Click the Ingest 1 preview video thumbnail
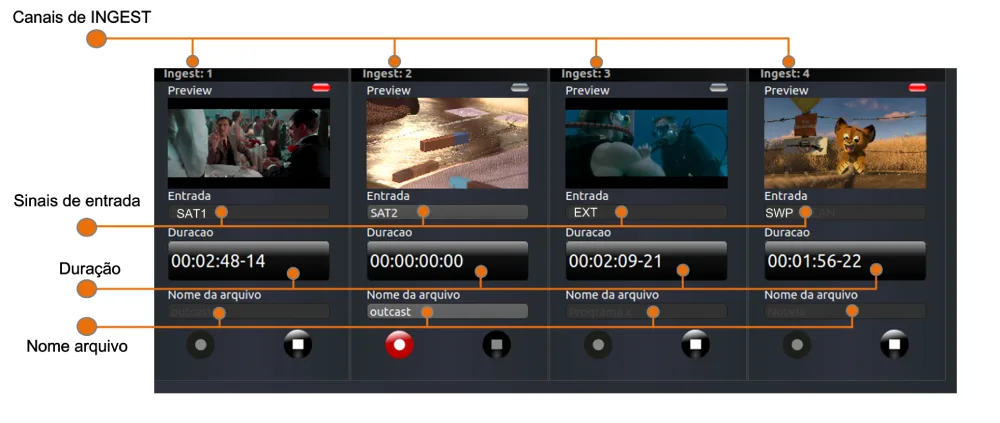 (249, 143)
